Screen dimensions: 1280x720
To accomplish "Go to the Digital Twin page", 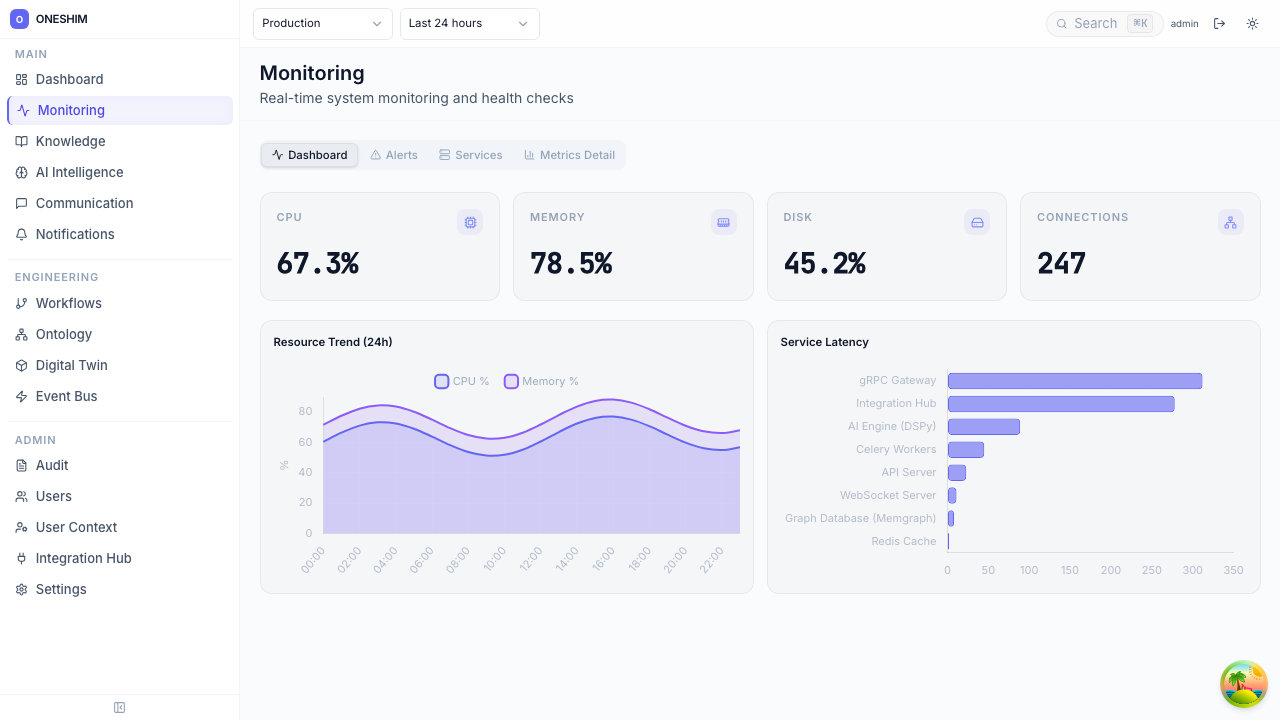I will click(72, 365).
